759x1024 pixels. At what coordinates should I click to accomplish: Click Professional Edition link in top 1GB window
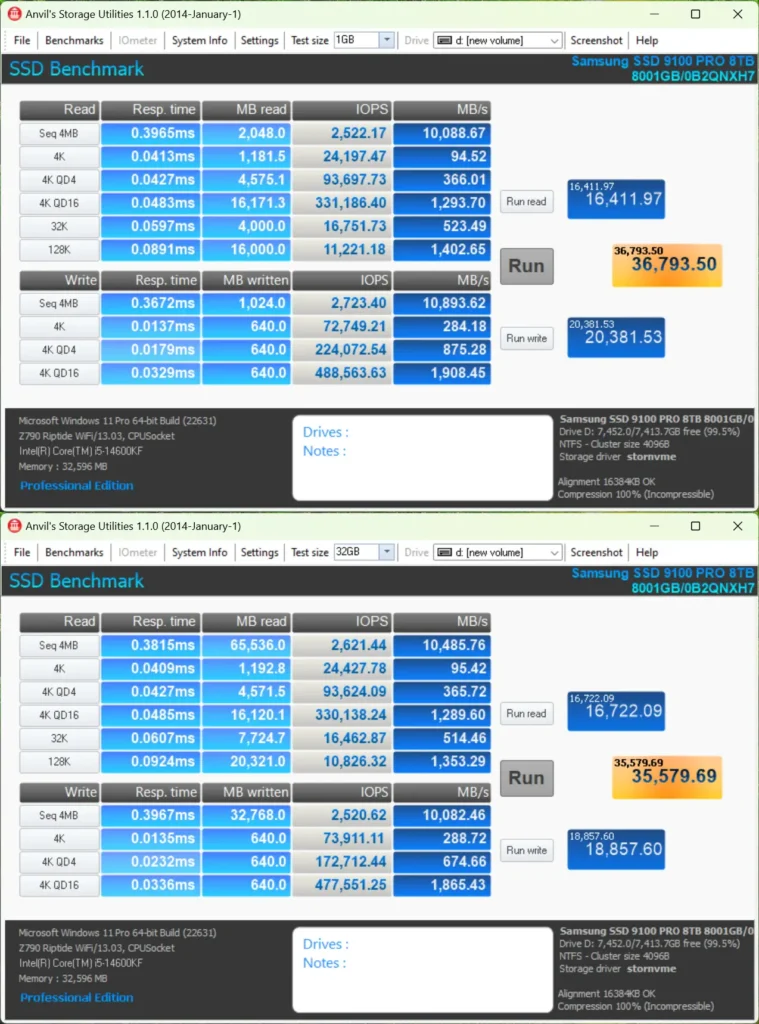pyautogui.click(x=76, y=485)
